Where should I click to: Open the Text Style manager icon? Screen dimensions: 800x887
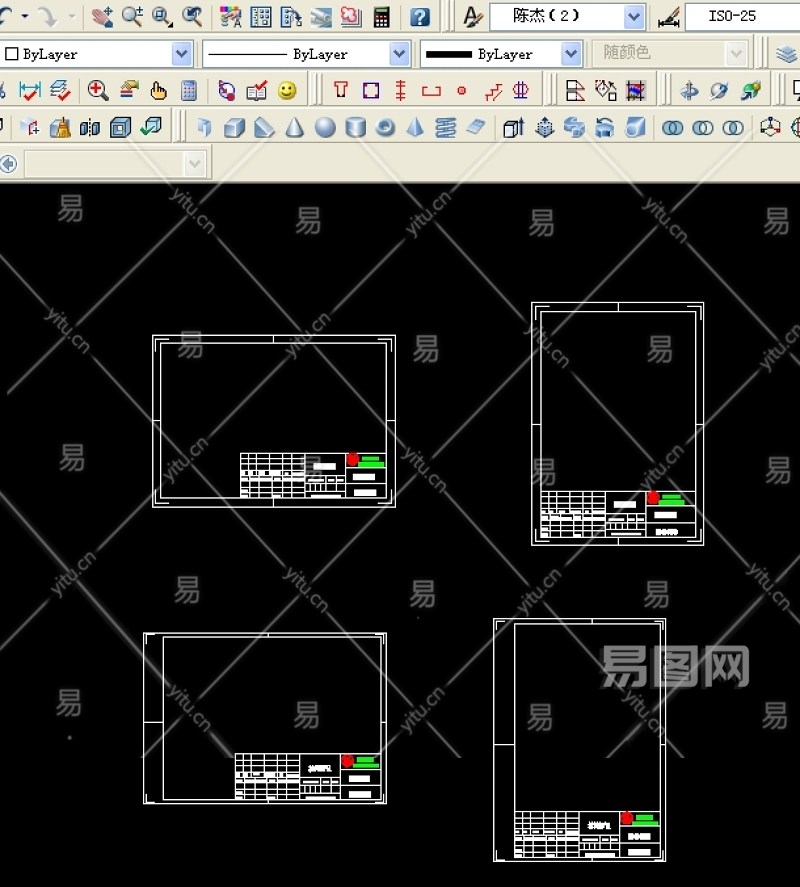click(x=472, y=16)
